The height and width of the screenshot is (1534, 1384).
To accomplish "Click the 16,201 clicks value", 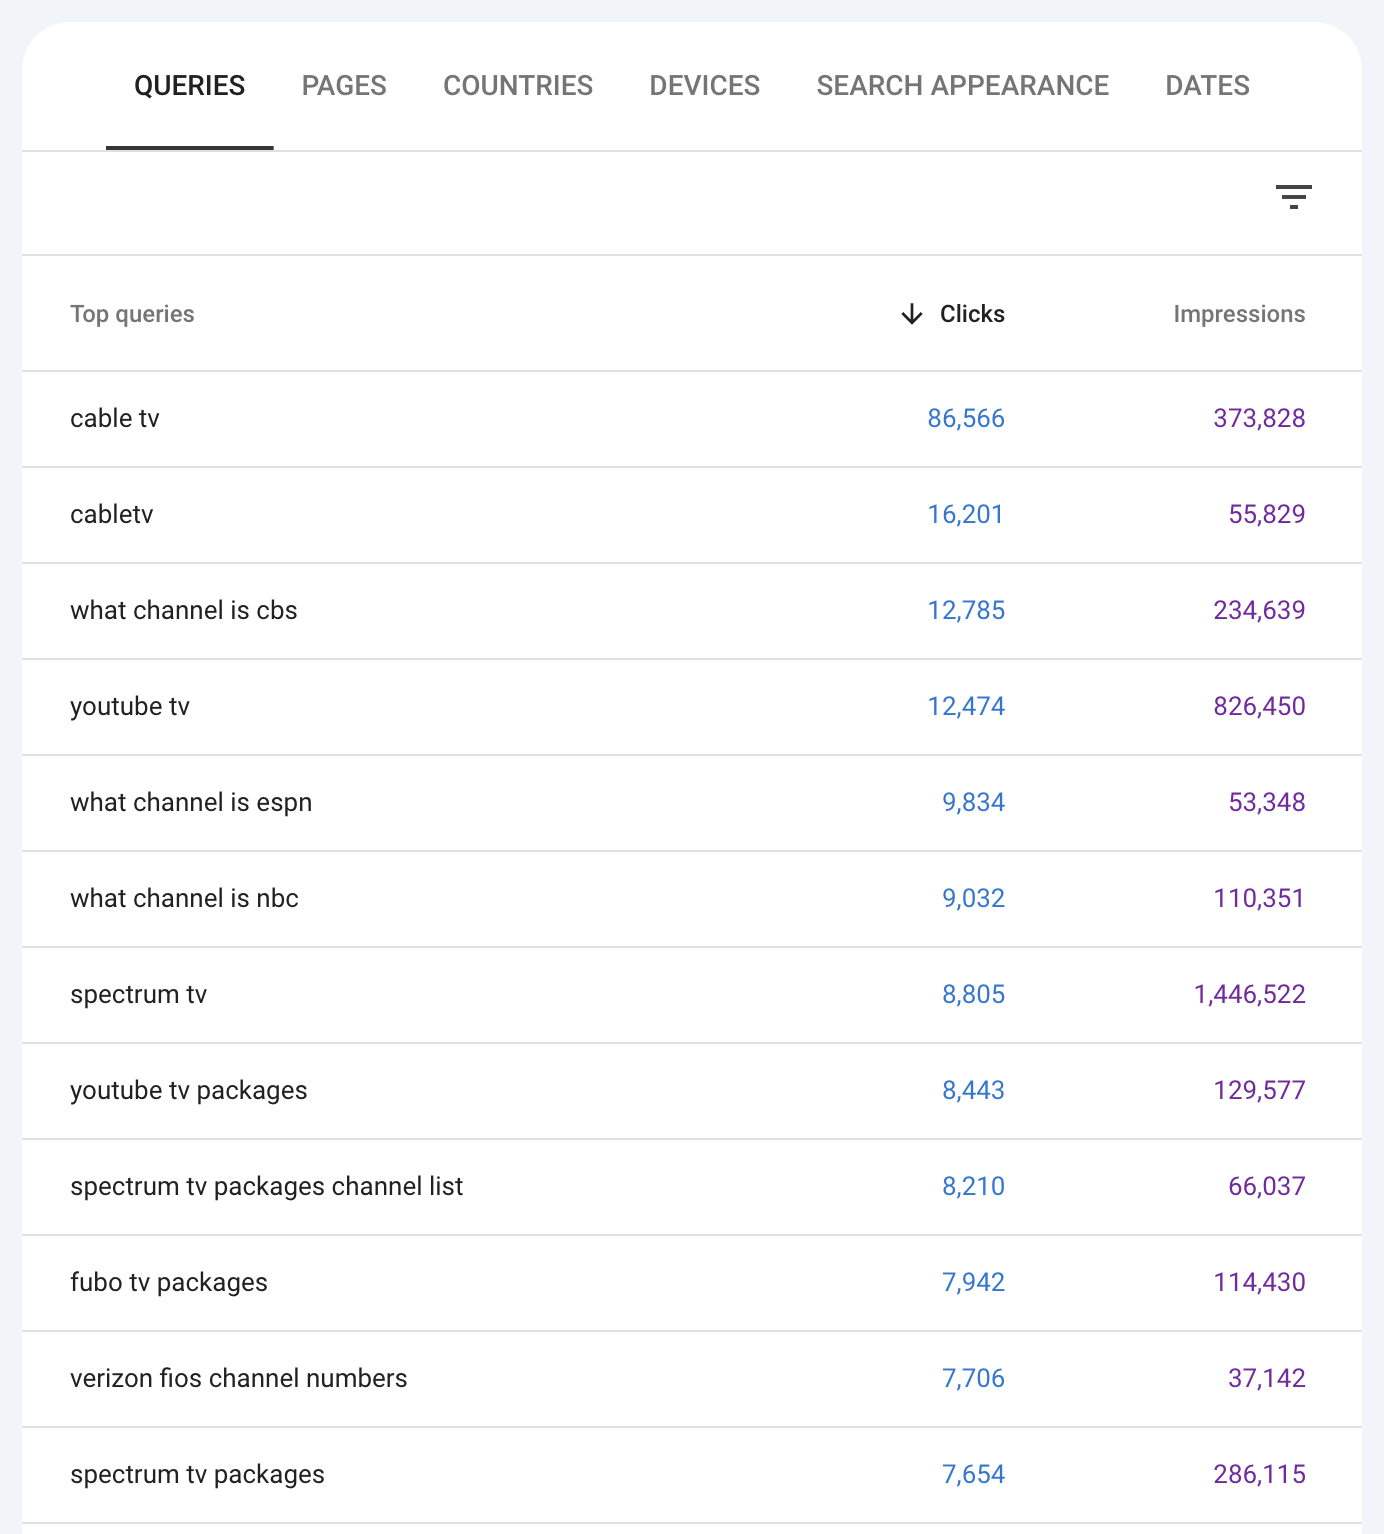I will point(966,514).
